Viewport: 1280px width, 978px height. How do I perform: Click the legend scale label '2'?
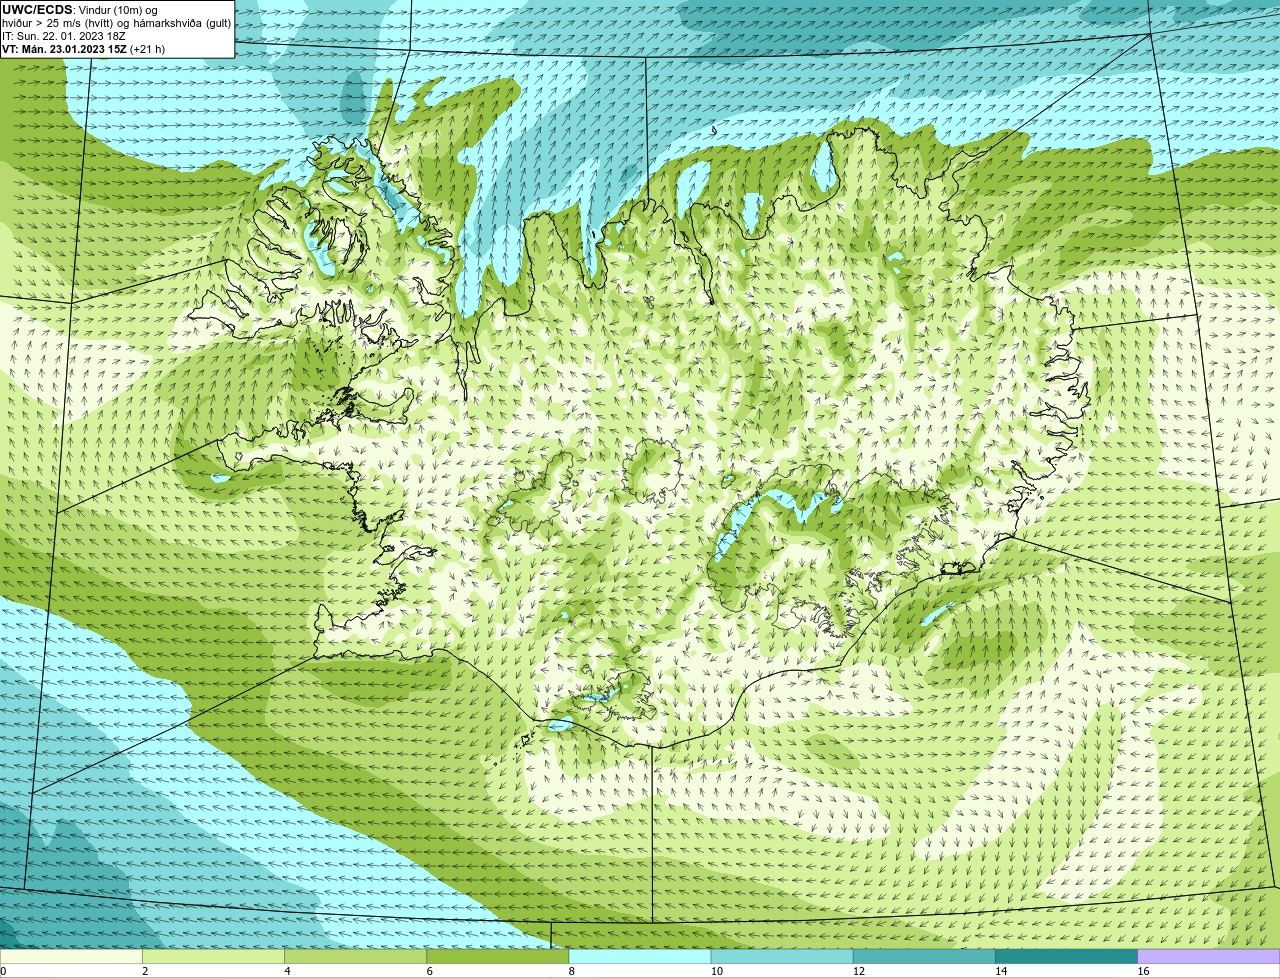pyautogui.click(x=145, y=971)
